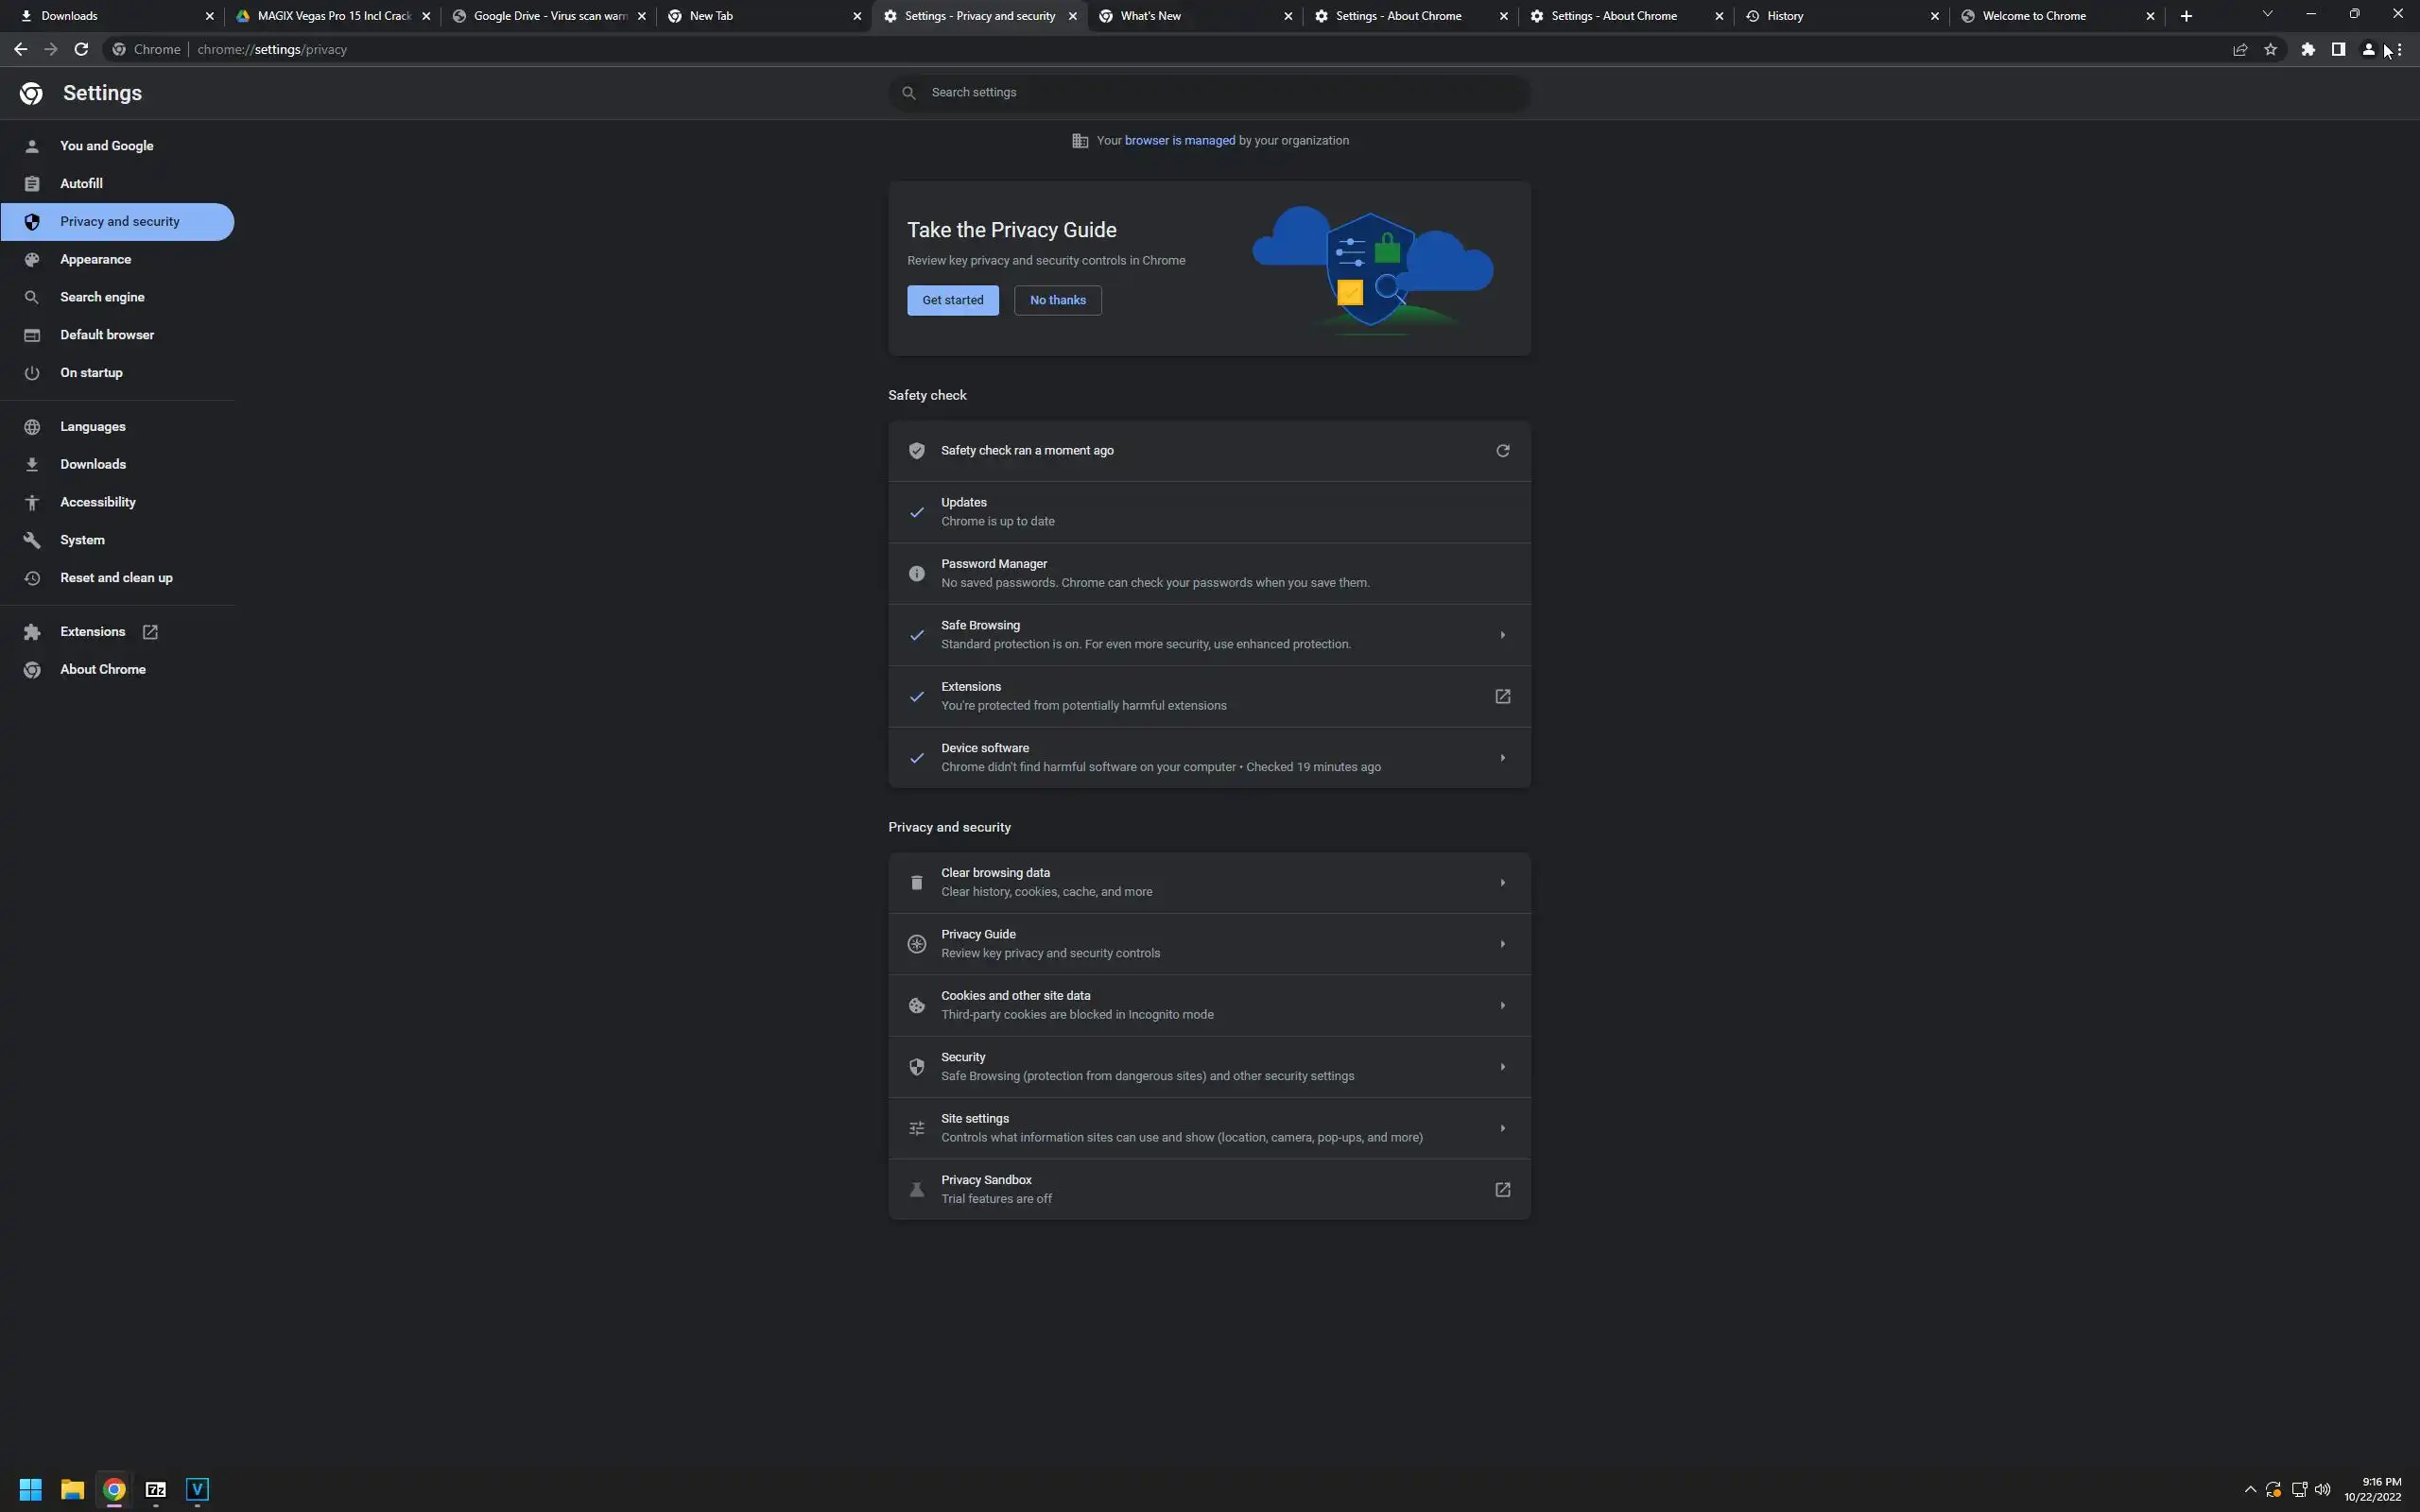Open the tab search dropdown arrow
Screen dimensions: 2420x1512
2267,15
